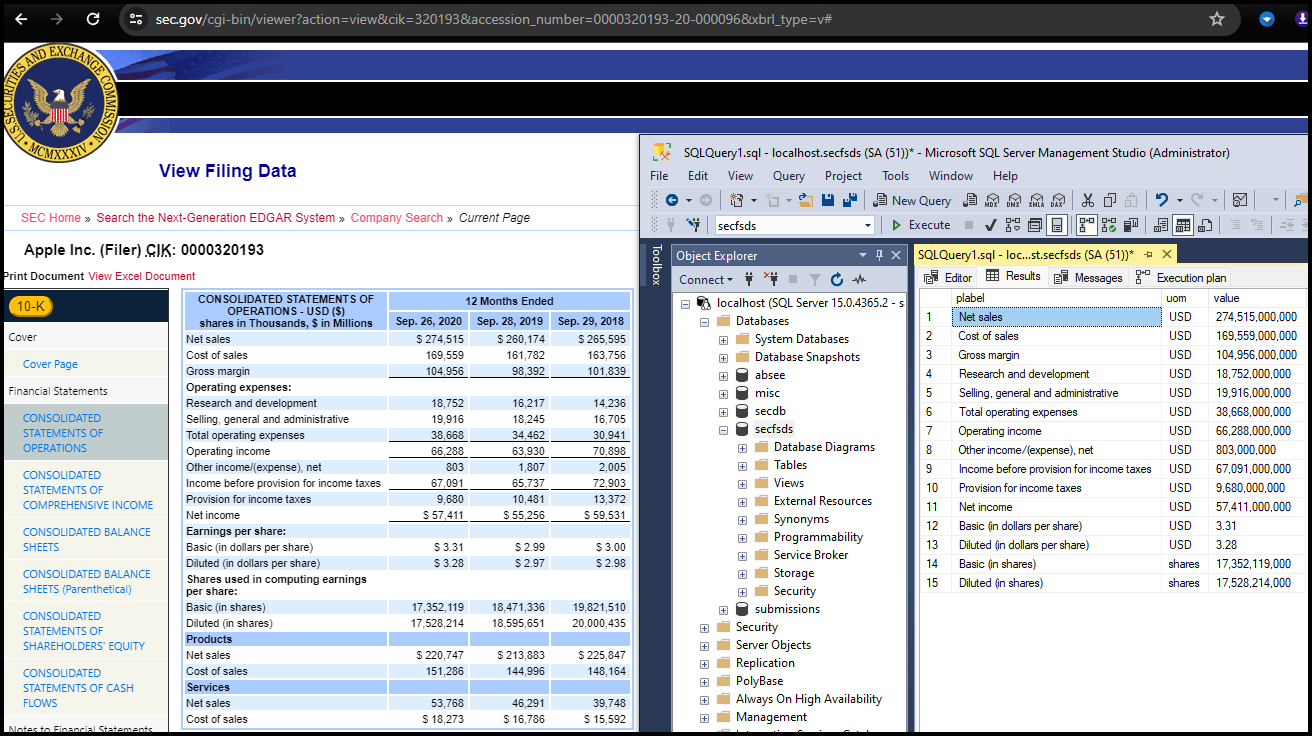Click the Connect Object Explorer plug icon
This screenshot has height=736, width=1312.
[748, 279]
